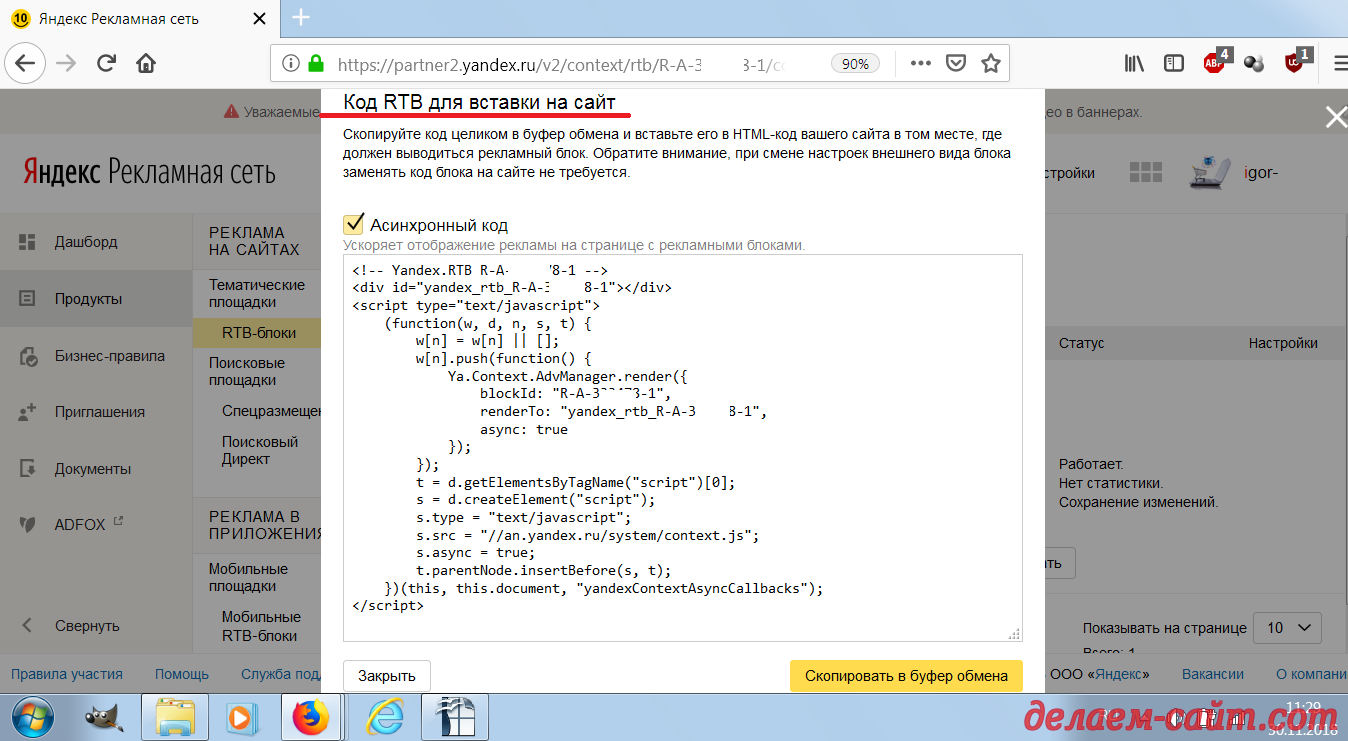Select RTB-блоки submenu item
Viewport: 1348px width, 741px height.
pyautogui.click(x=258, y=333)
